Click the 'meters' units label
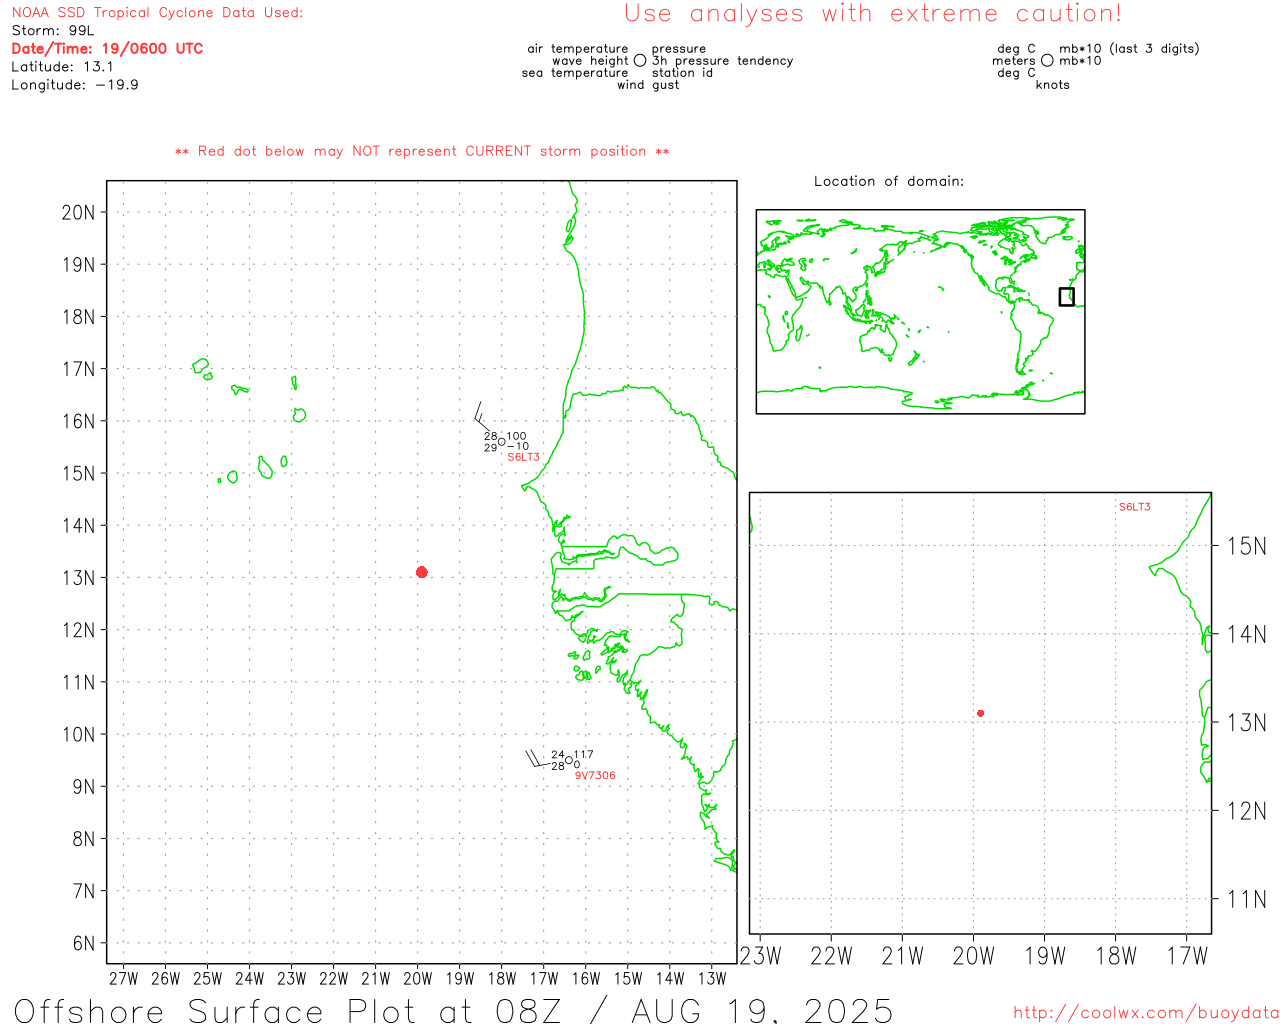This screenshot has width=1280, height=1024. point(1013,61)
